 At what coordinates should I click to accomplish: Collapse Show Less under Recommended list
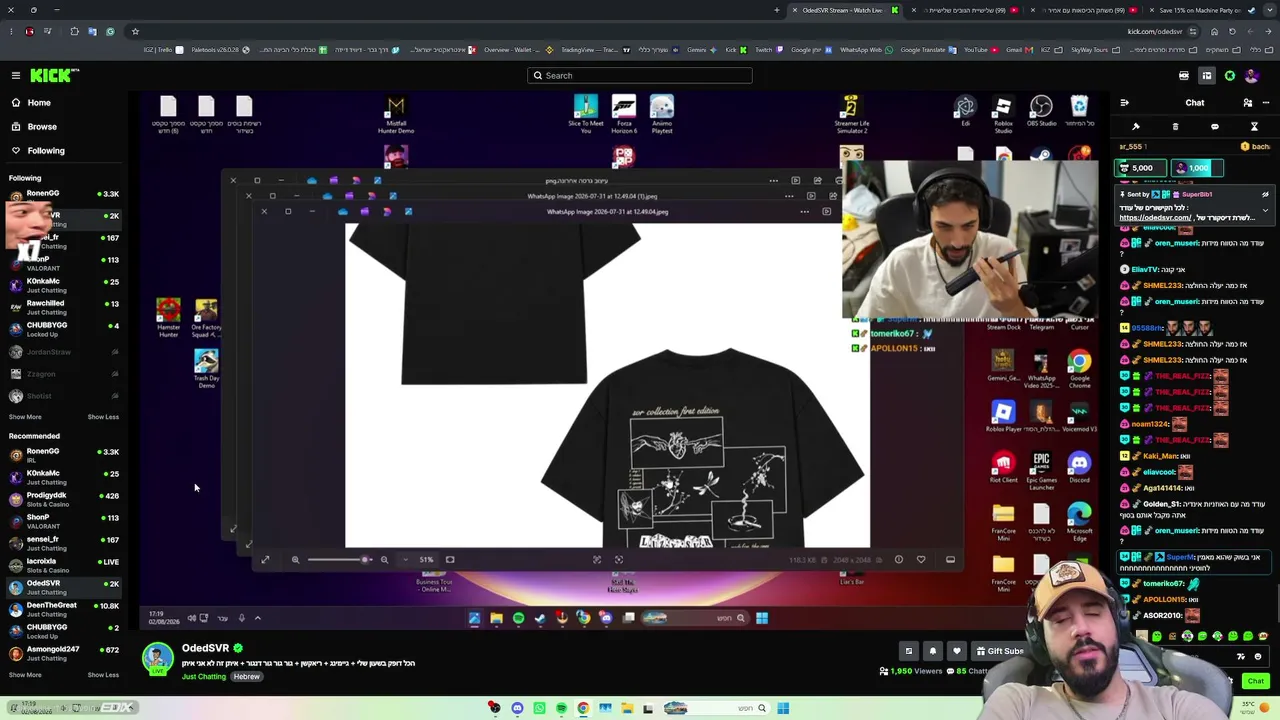[x=103, y=675]
